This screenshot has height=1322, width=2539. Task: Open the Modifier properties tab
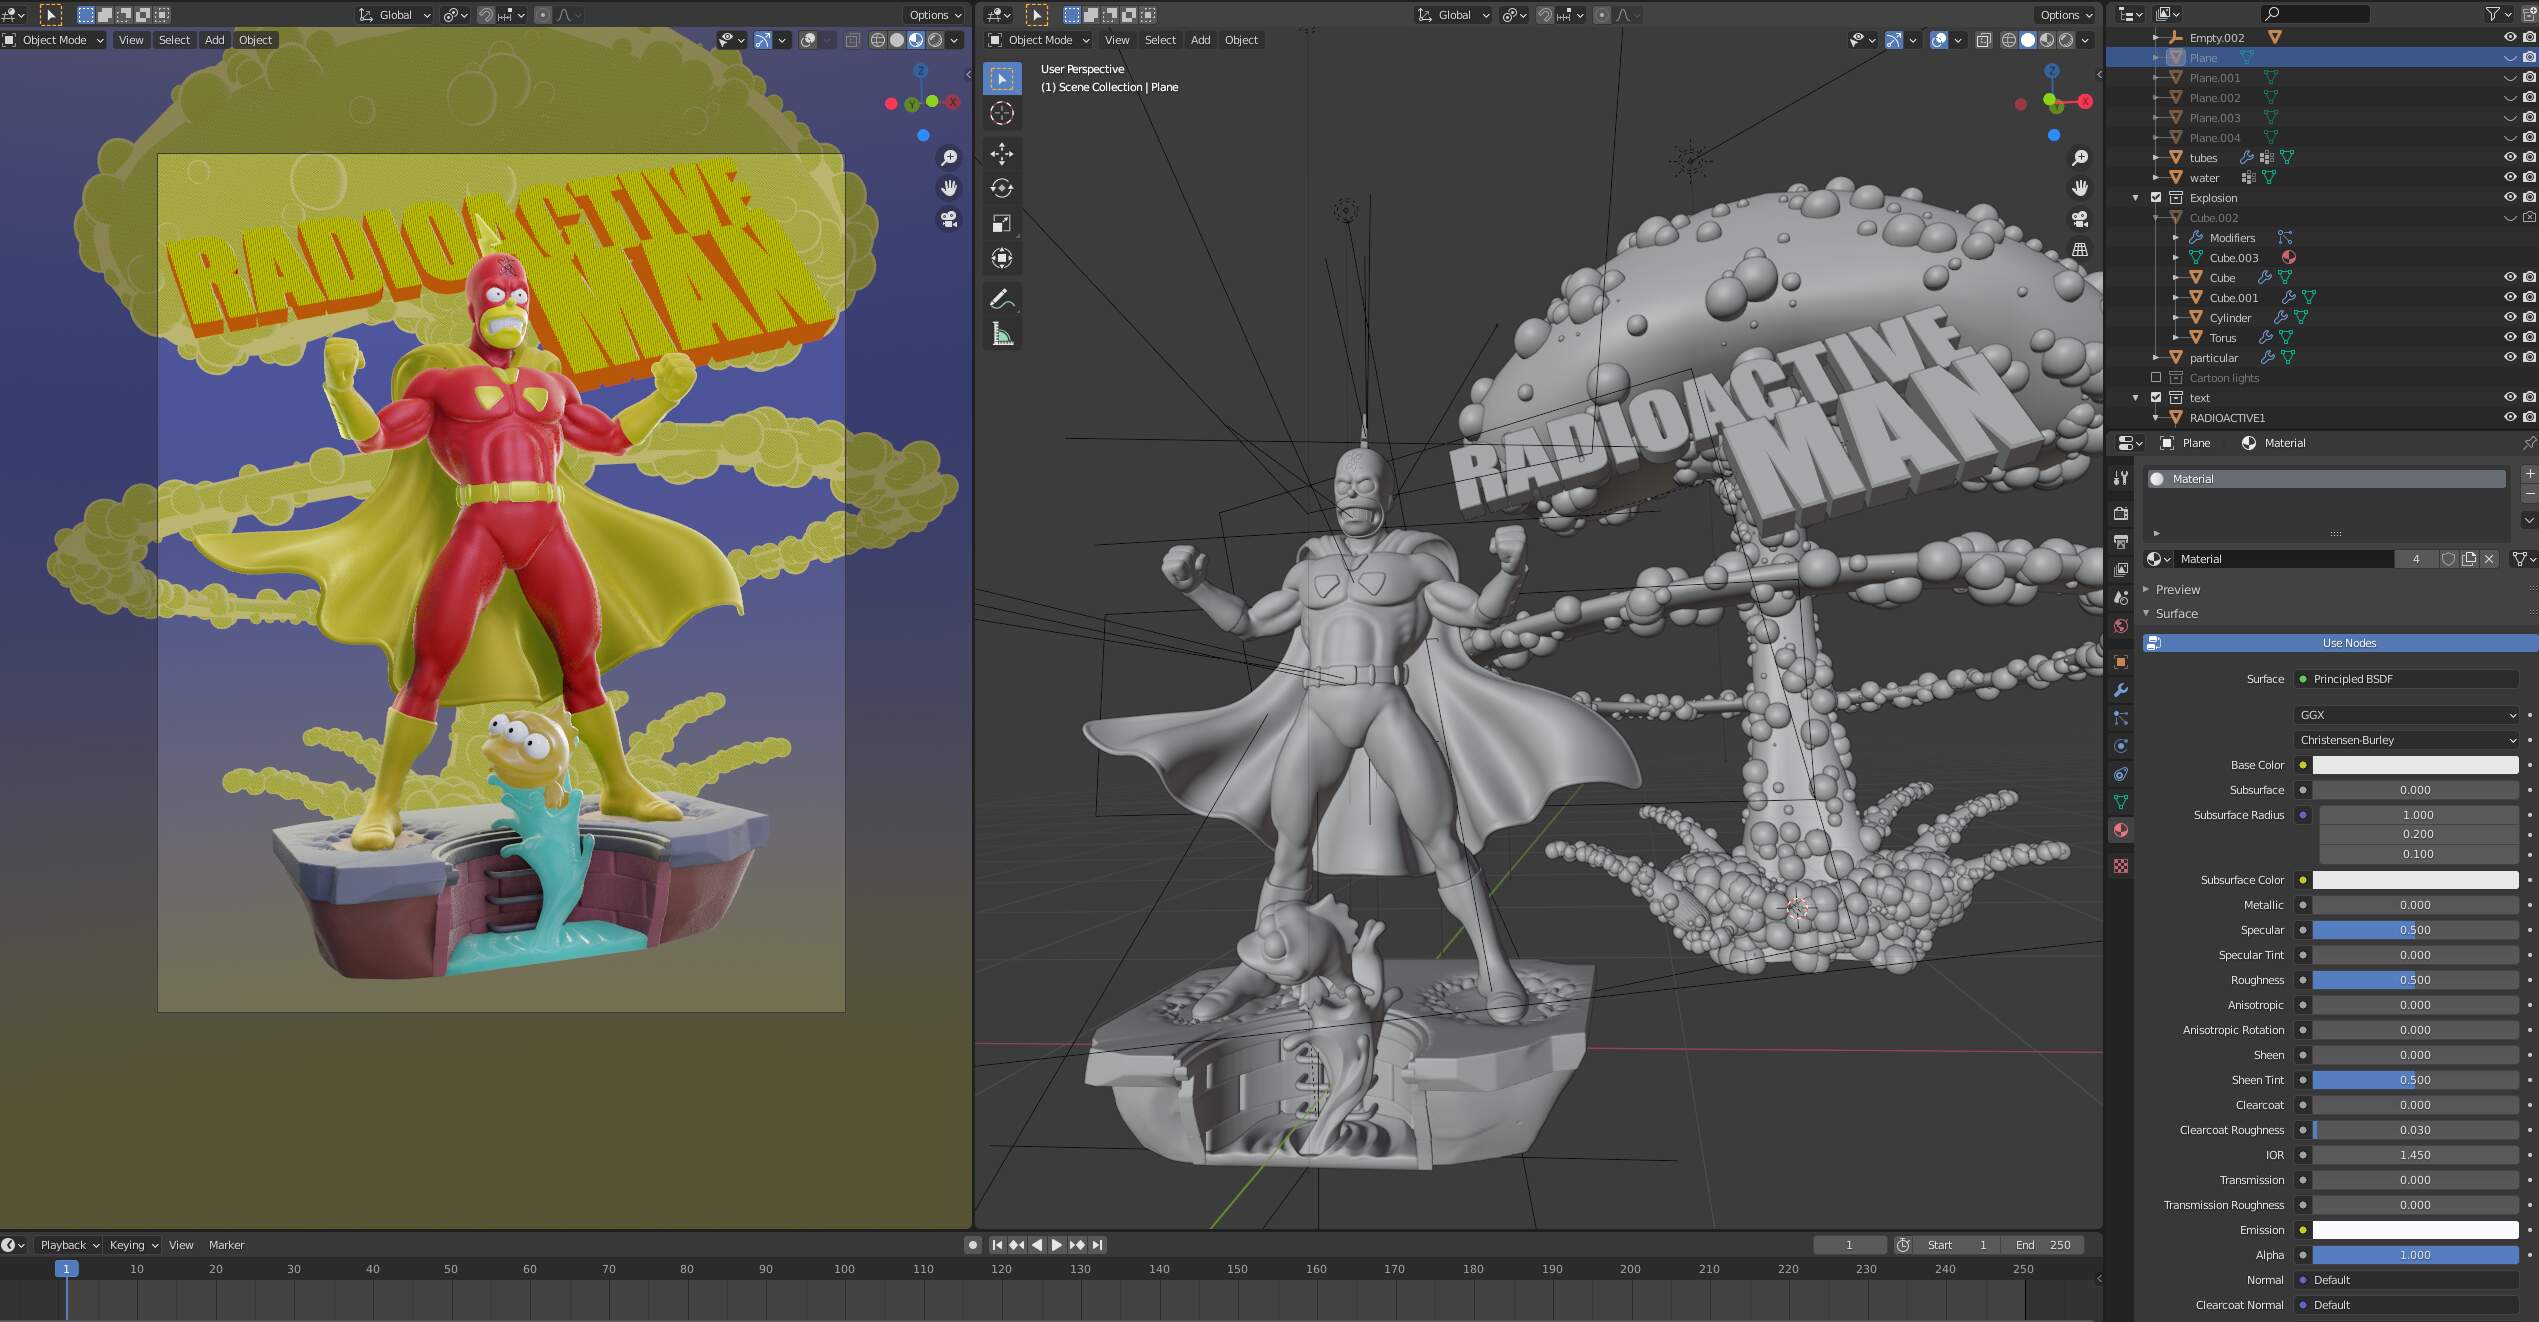pos(2121,690)
